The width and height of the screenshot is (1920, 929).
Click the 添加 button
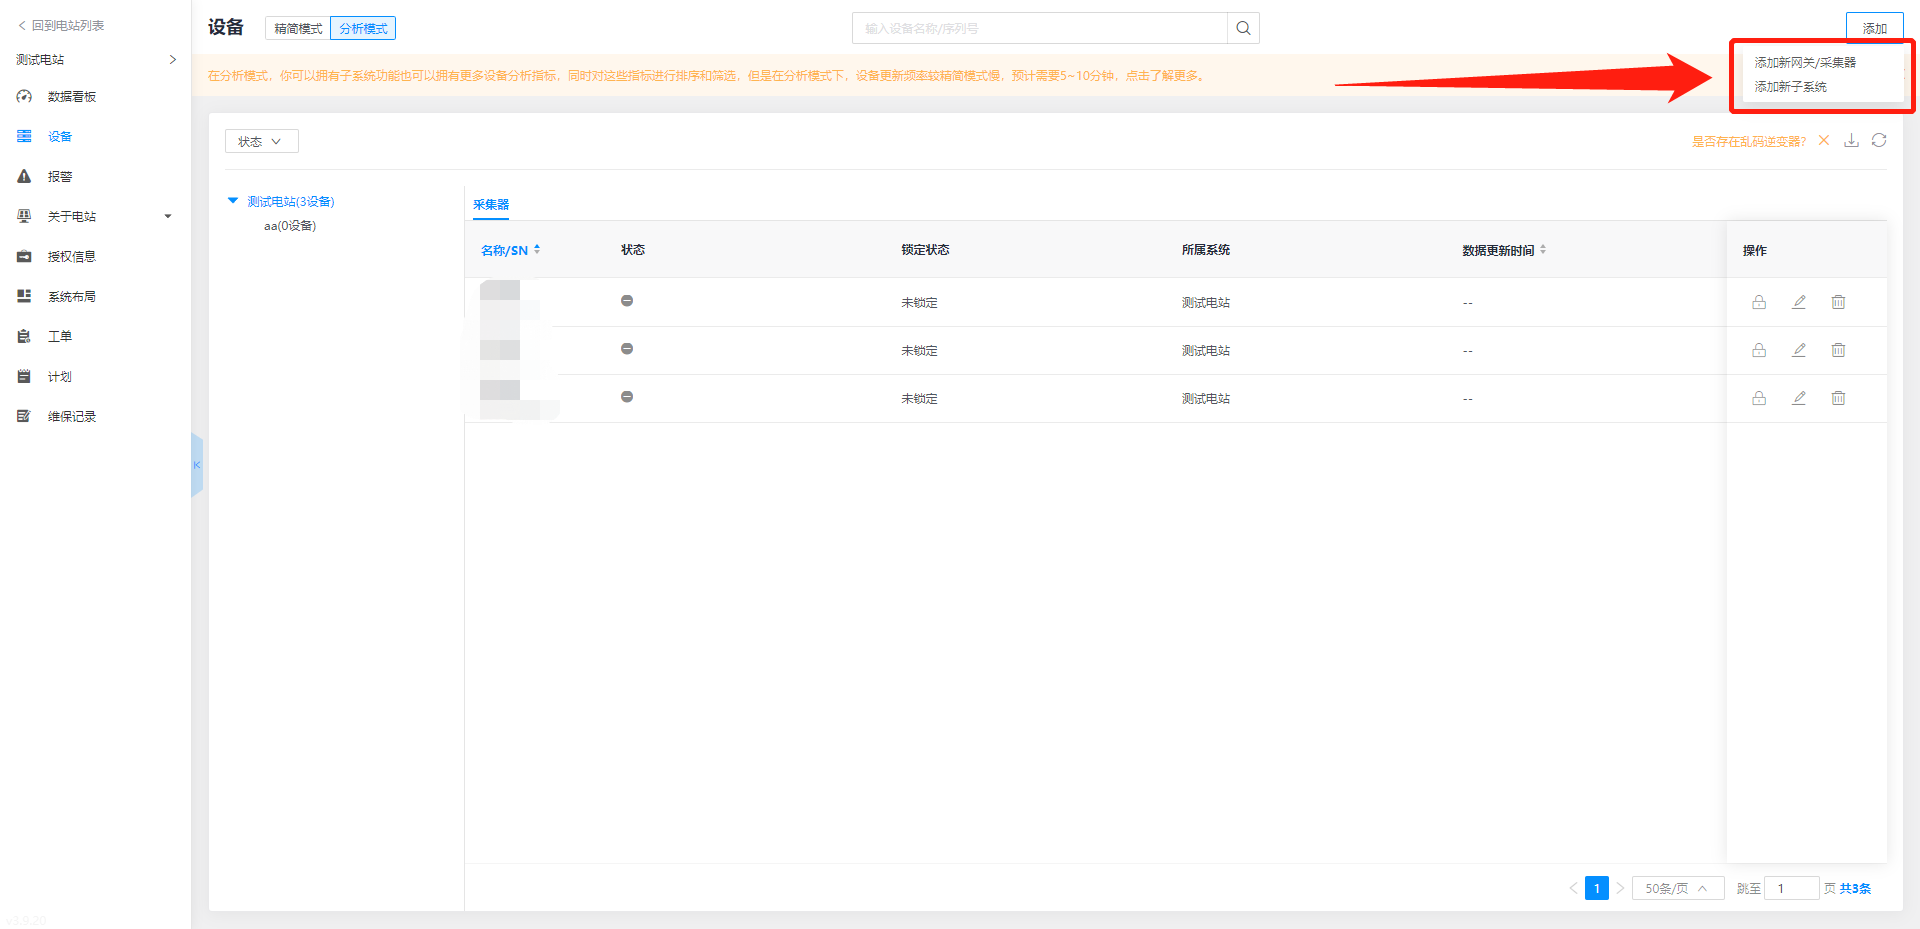(1874, 28)
